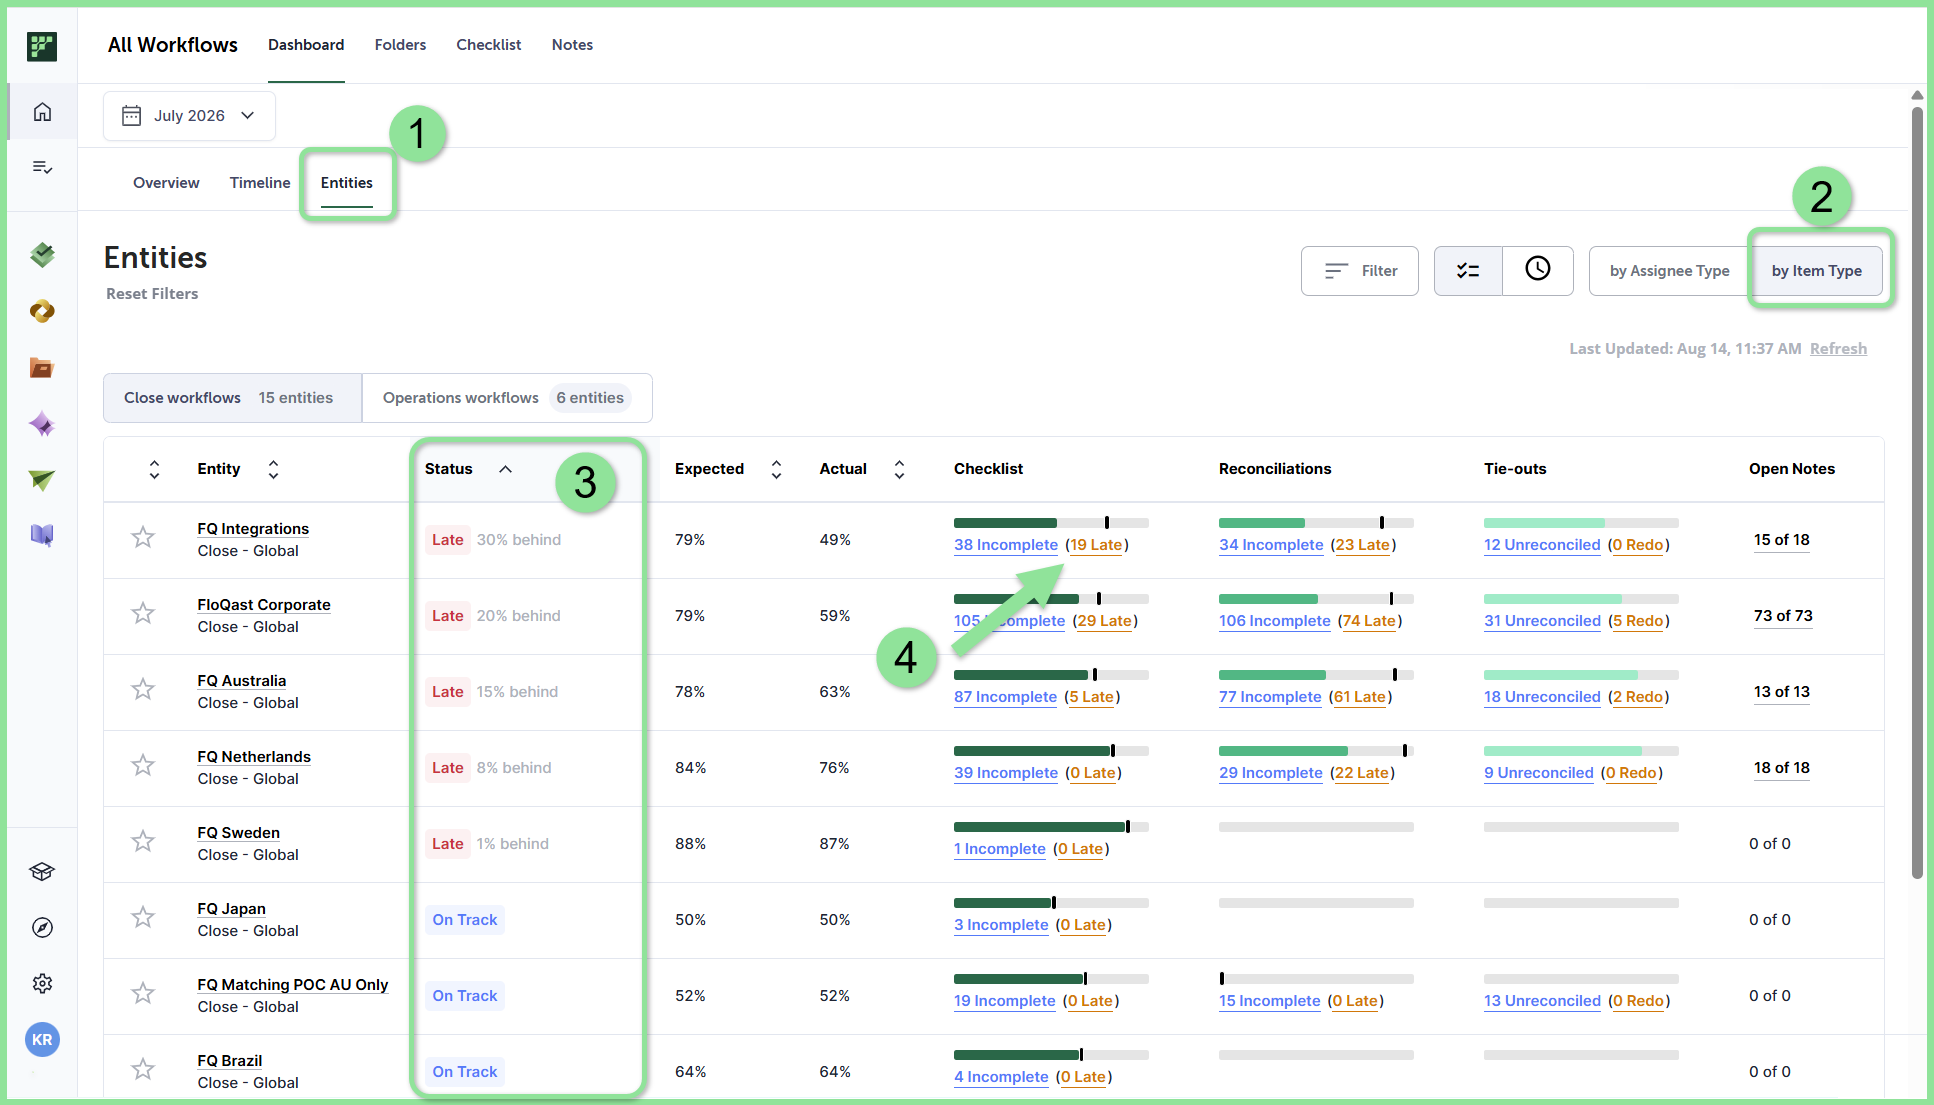Open the Notes tab
Screen dimensions: 1934x1105
tap(572, 45)
